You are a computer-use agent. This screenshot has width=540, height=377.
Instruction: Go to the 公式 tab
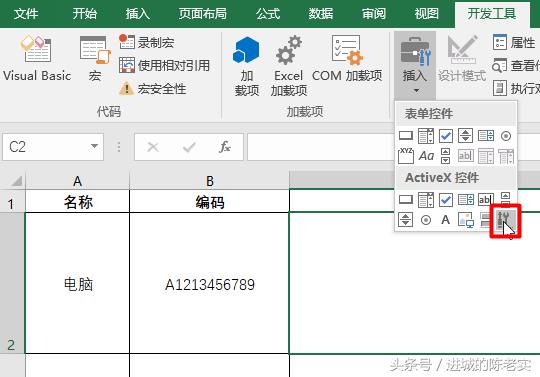[x=268, y=14]
